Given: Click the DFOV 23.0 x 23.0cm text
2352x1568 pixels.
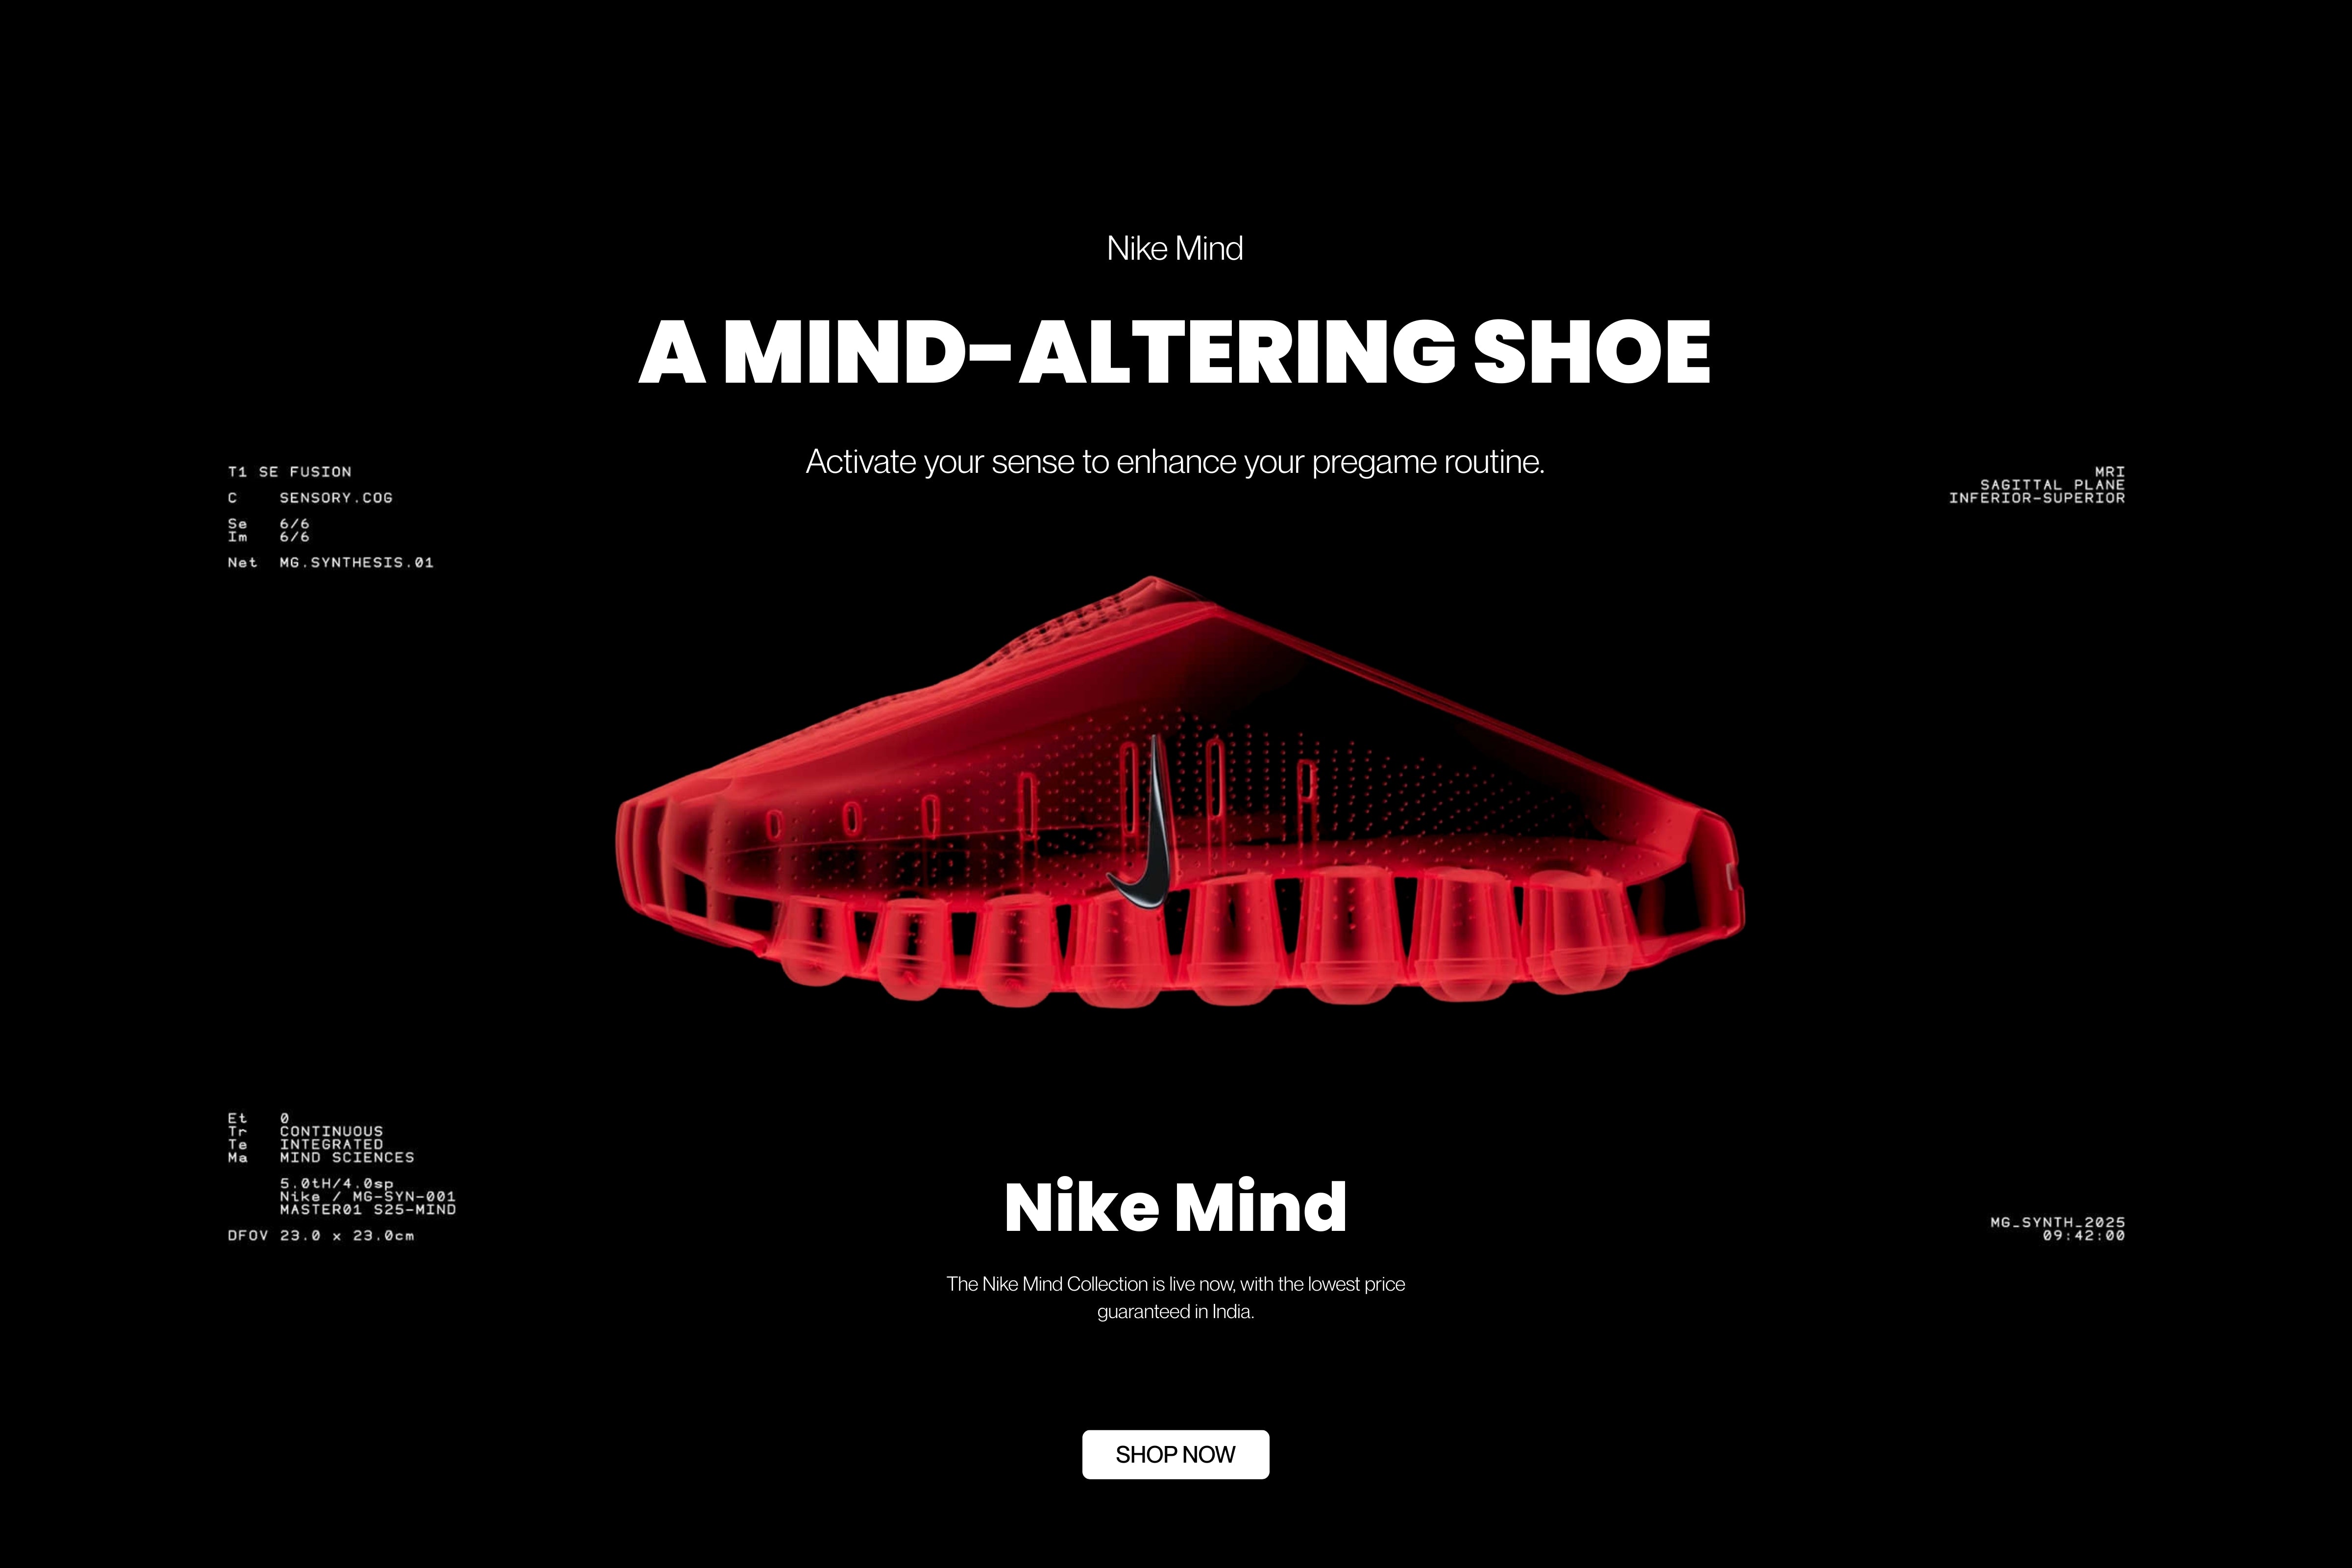Looking at the screenshot, I should (x=321, y=1236).
